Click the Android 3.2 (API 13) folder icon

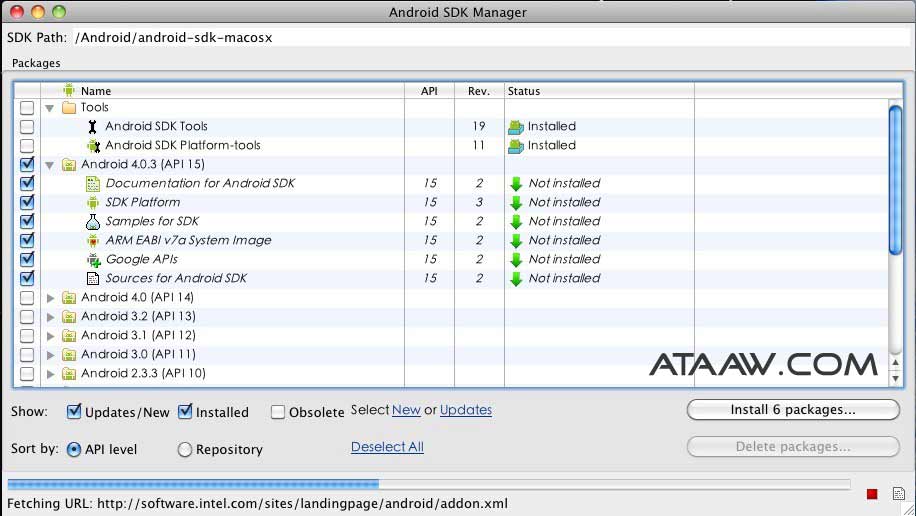(x=69, y=317)
